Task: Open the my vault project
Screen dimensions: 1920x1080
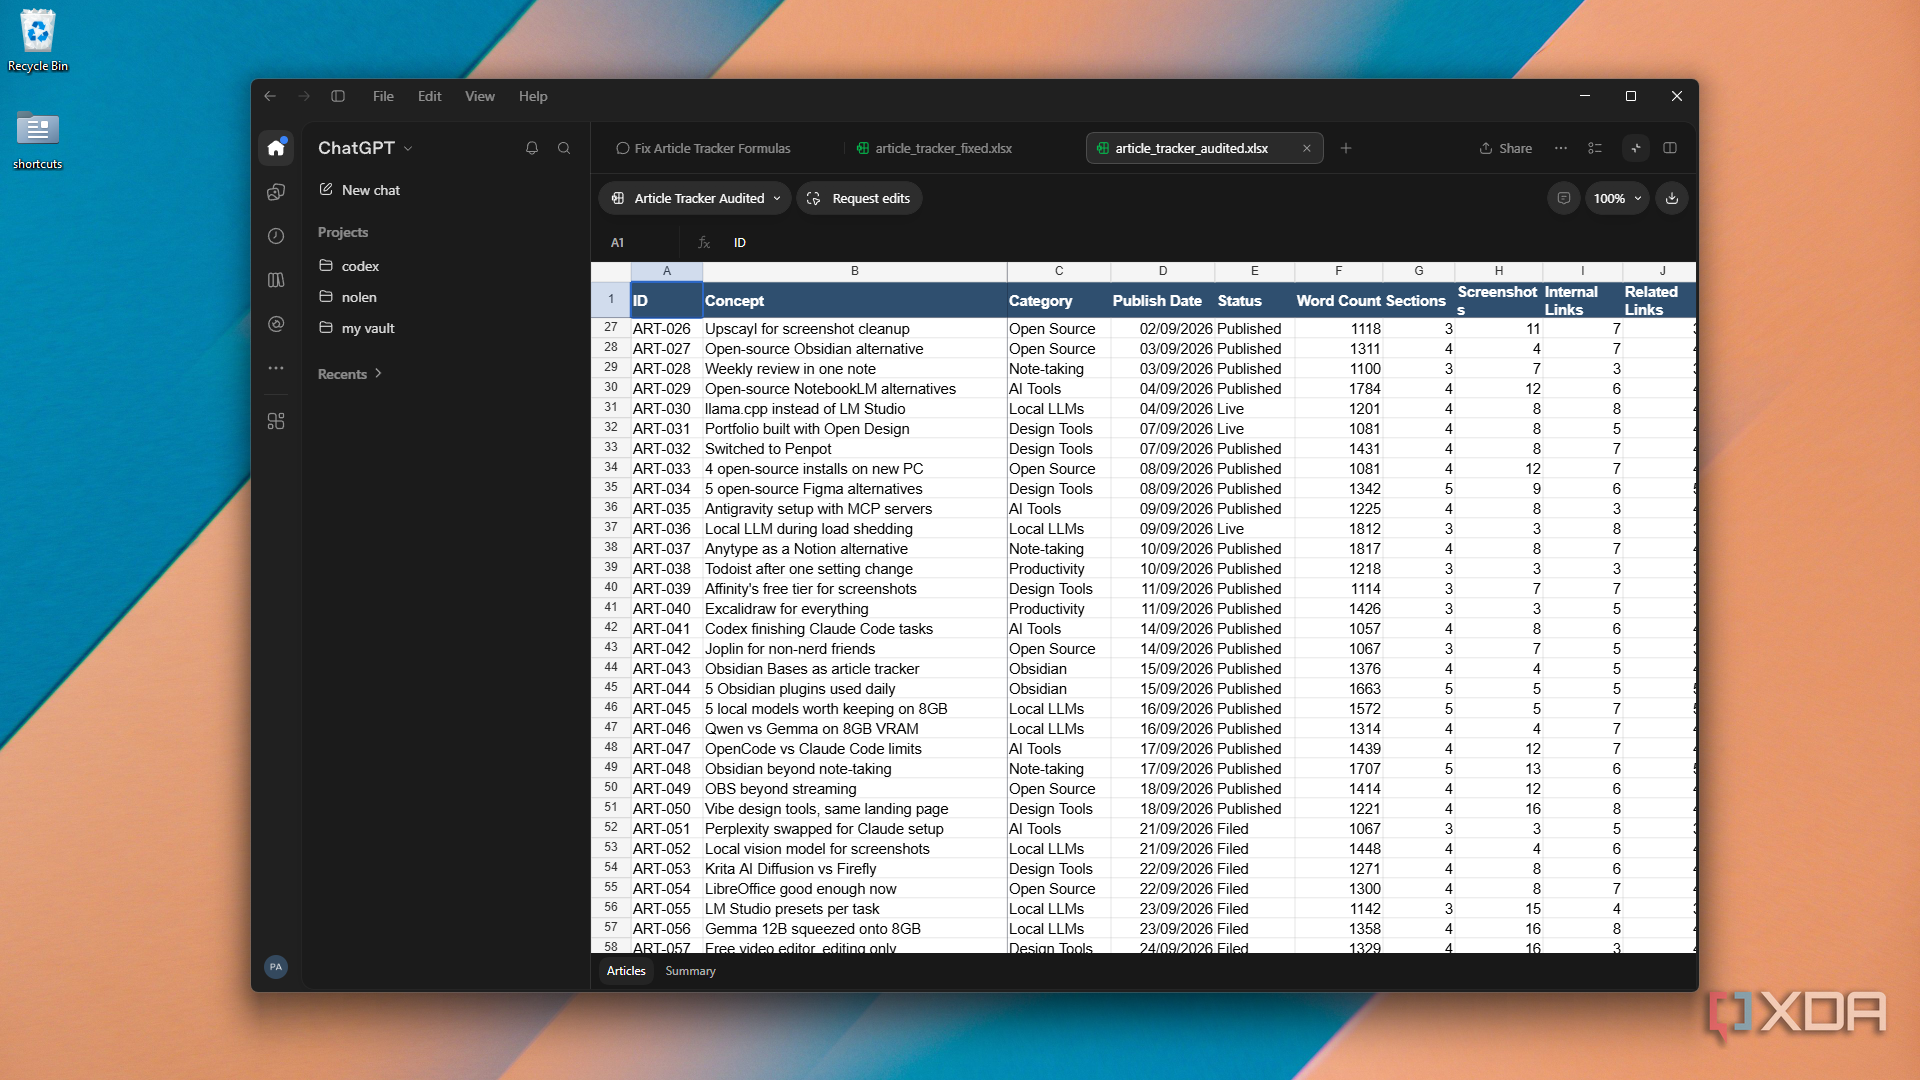Action: (357, 328)
